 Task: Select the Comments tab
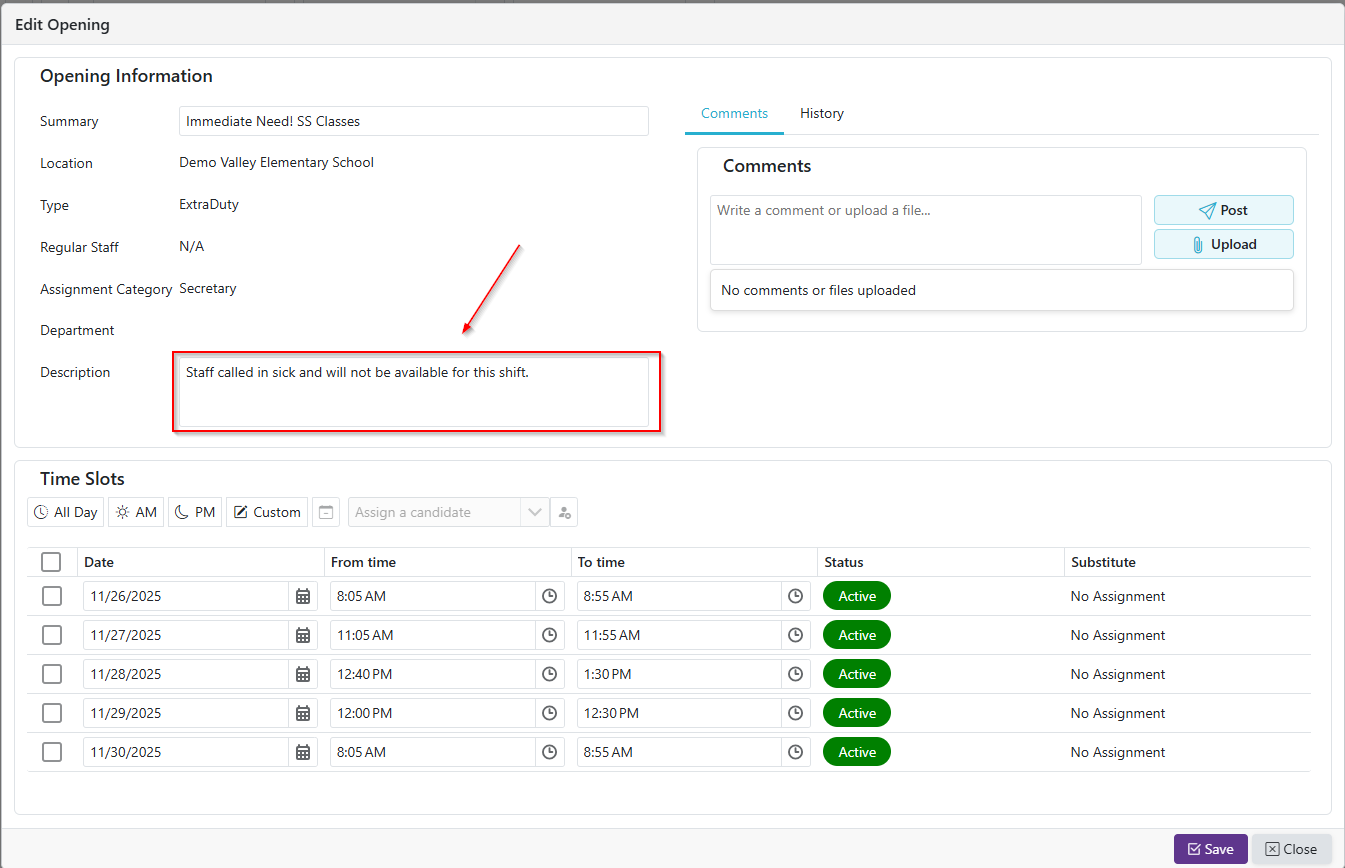point(734,113)
